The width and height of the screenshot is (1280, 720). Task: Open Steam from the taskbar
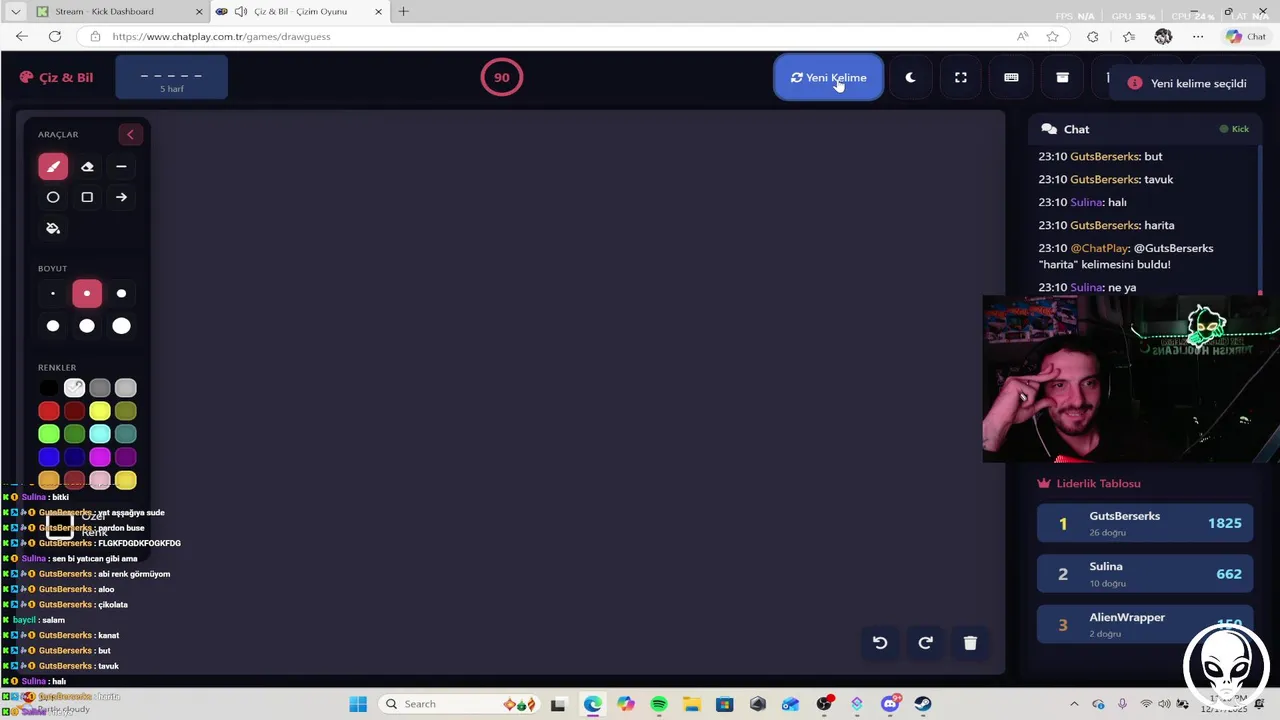[922, 704]
